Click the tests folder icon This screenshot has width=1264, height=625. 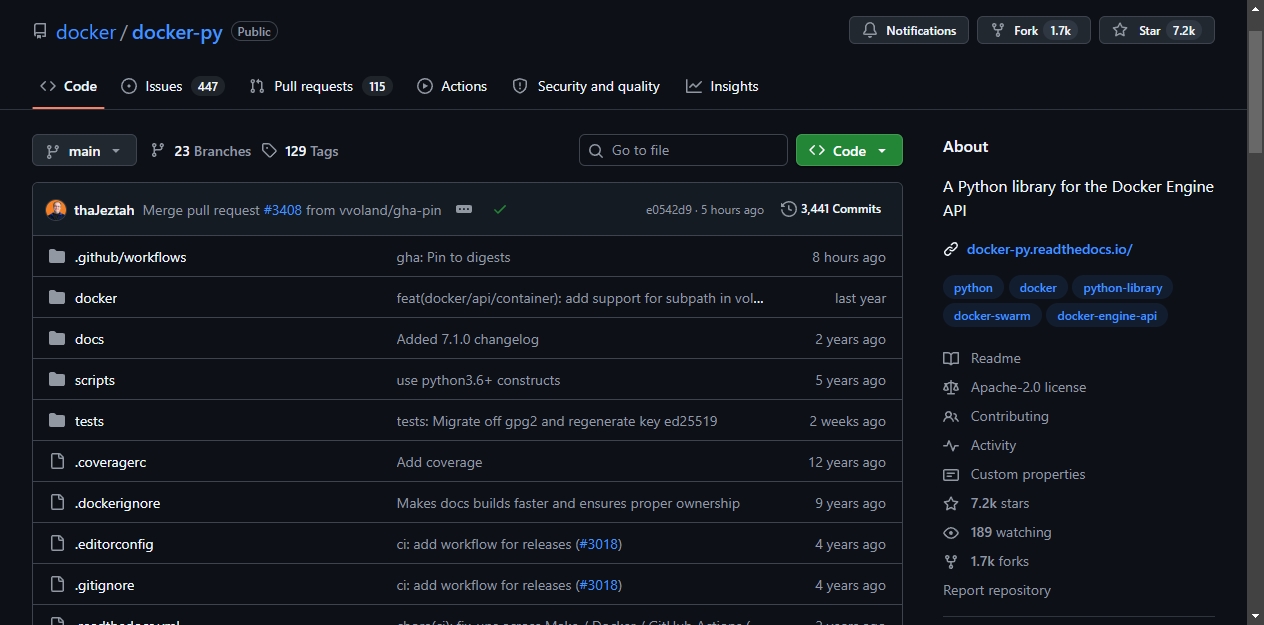click(x=57, y=421)
